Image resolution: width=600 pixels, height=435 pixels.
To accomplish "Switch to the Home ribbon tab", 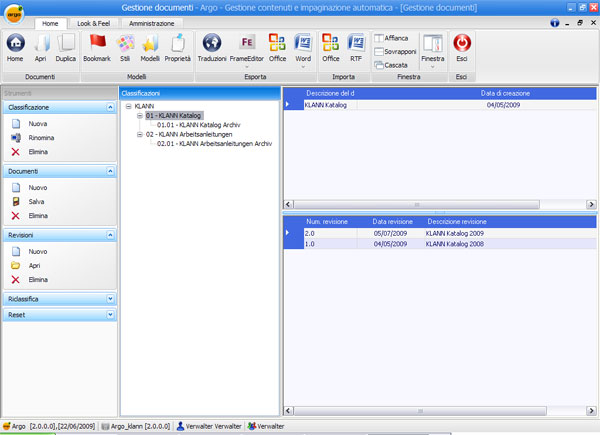I will point(50,24).
